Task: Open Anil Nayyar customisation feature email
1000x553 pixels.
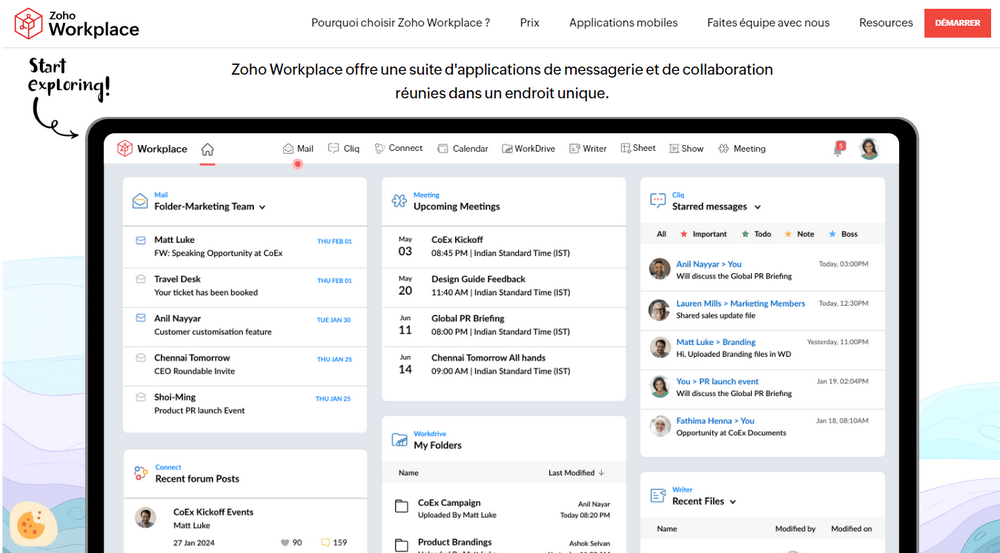Action: coord(245,325)
